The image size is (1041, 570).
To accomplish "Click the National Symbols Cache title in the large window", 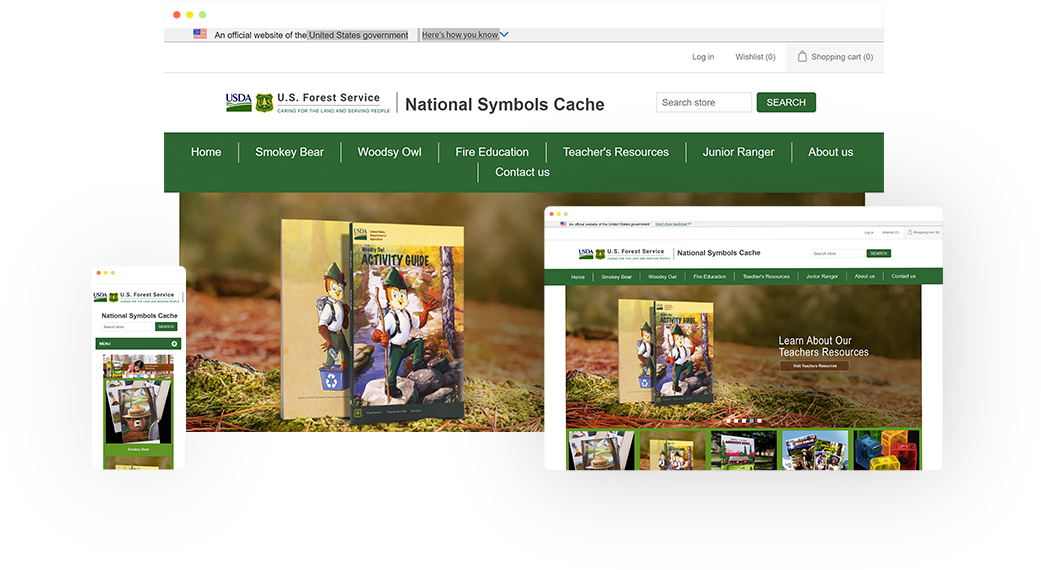I will click(x=505, y=104).
